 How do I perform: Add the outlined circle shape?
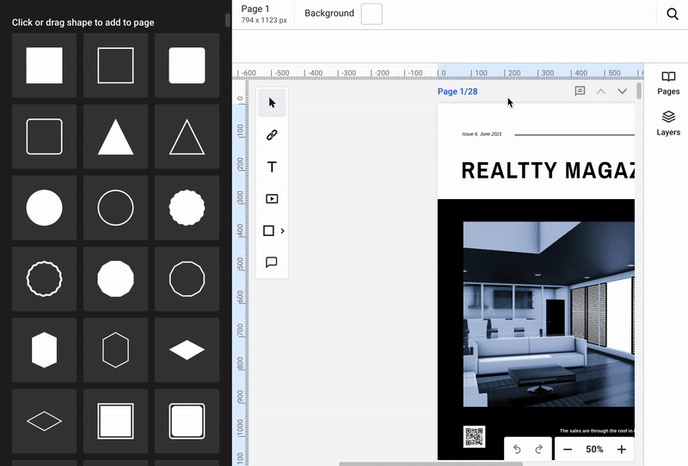click(x=115, y=208)
